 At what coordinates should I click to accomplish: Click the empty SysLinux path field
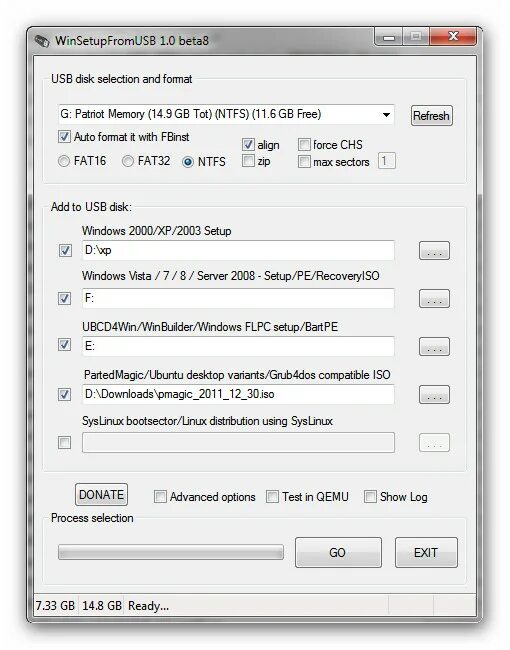238,442
